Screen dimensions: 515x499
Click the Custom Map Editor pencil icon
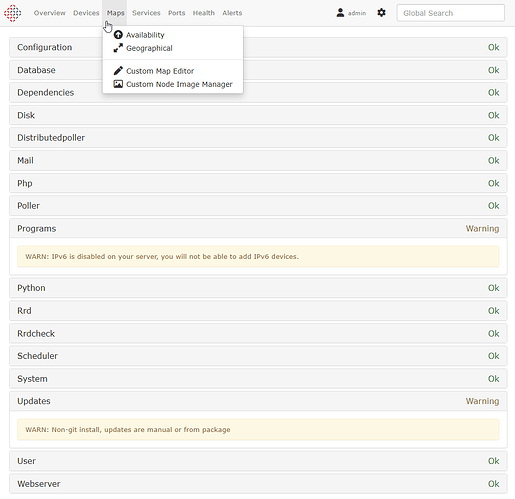click(x=118, y=71)
